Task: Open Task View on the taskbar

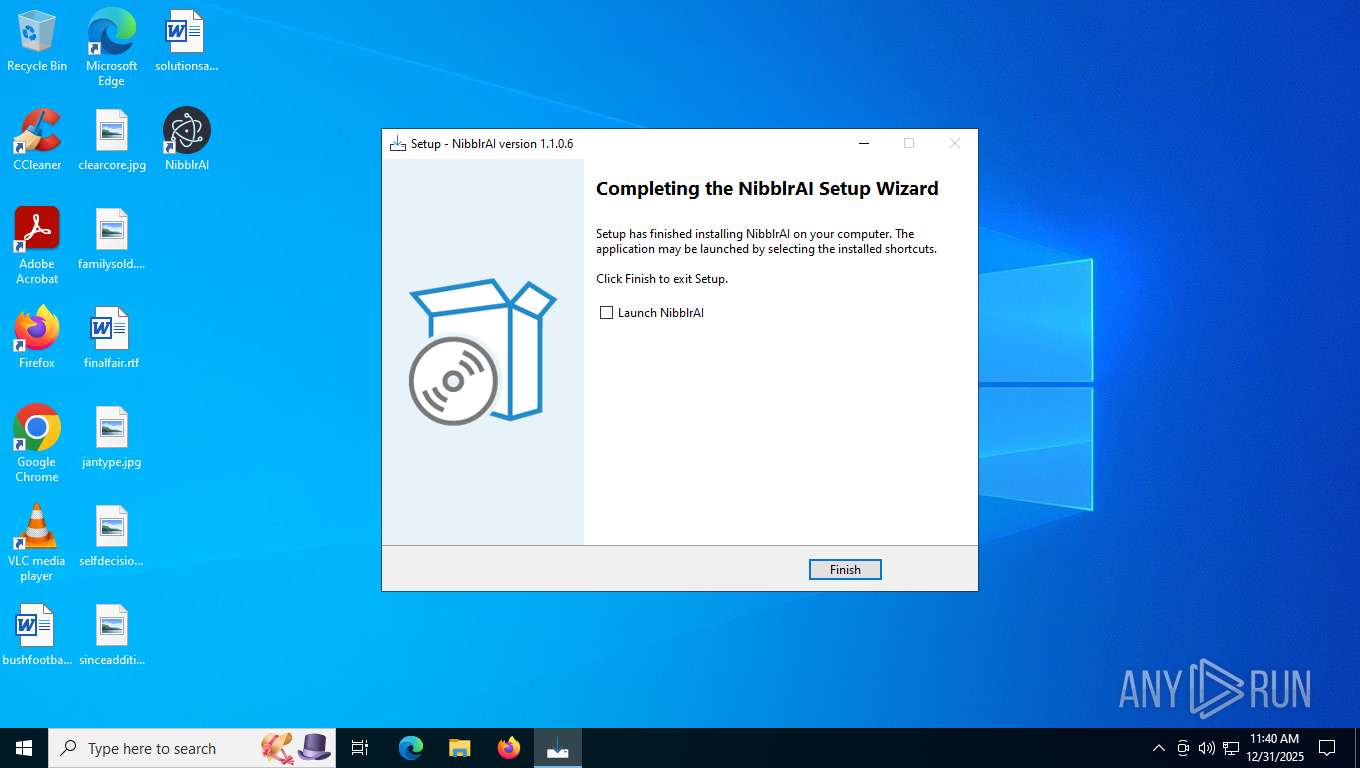Action: coord(360,748)
